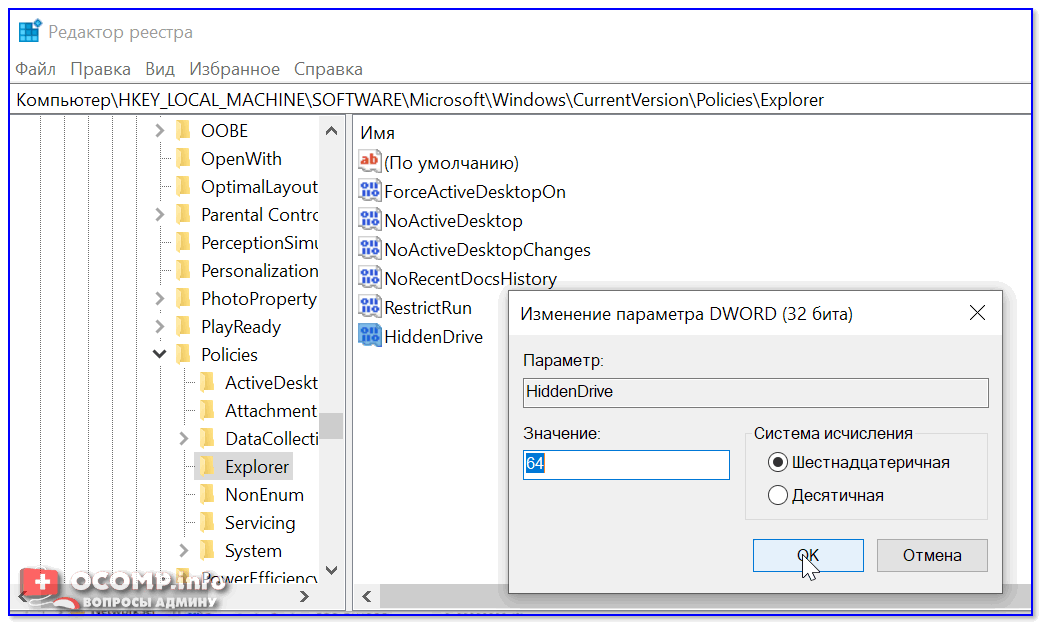Screen dimensions: 1041x624
Task: Click the tree pane scroll-up arrow
Action: click(x=331, y=131)
